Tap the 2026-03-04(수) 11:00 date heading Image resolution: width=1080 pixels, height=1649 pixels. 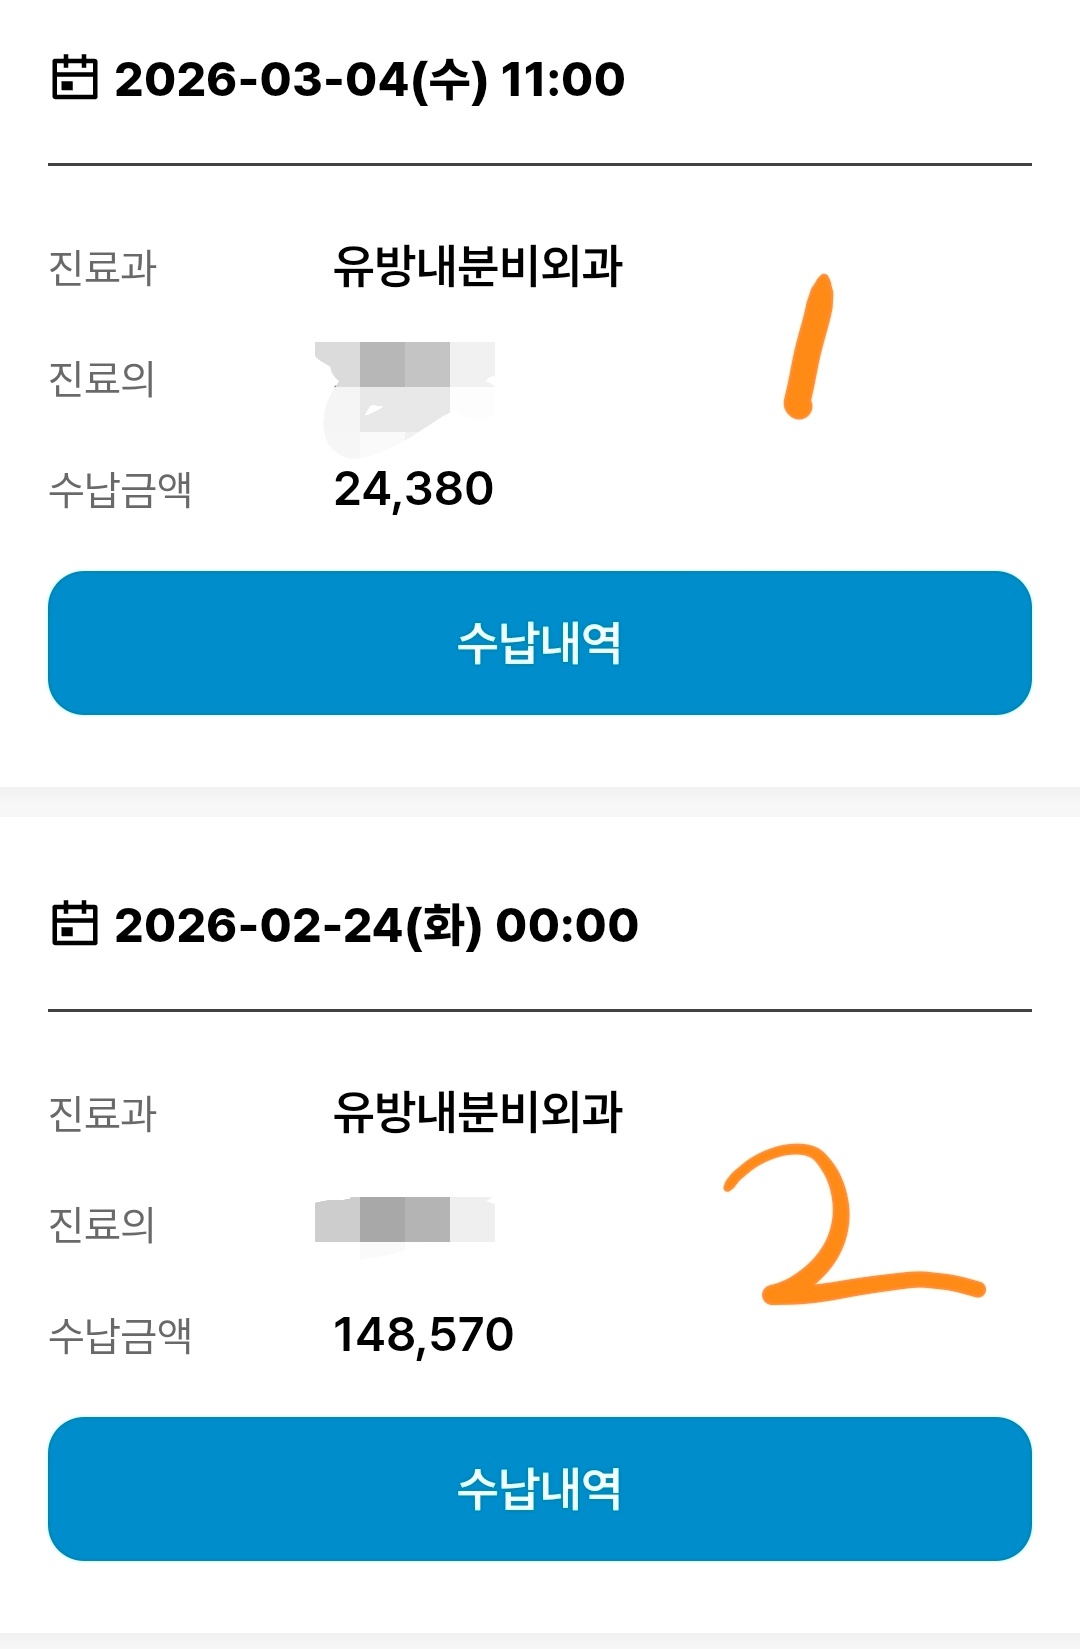tap(370, 79)
